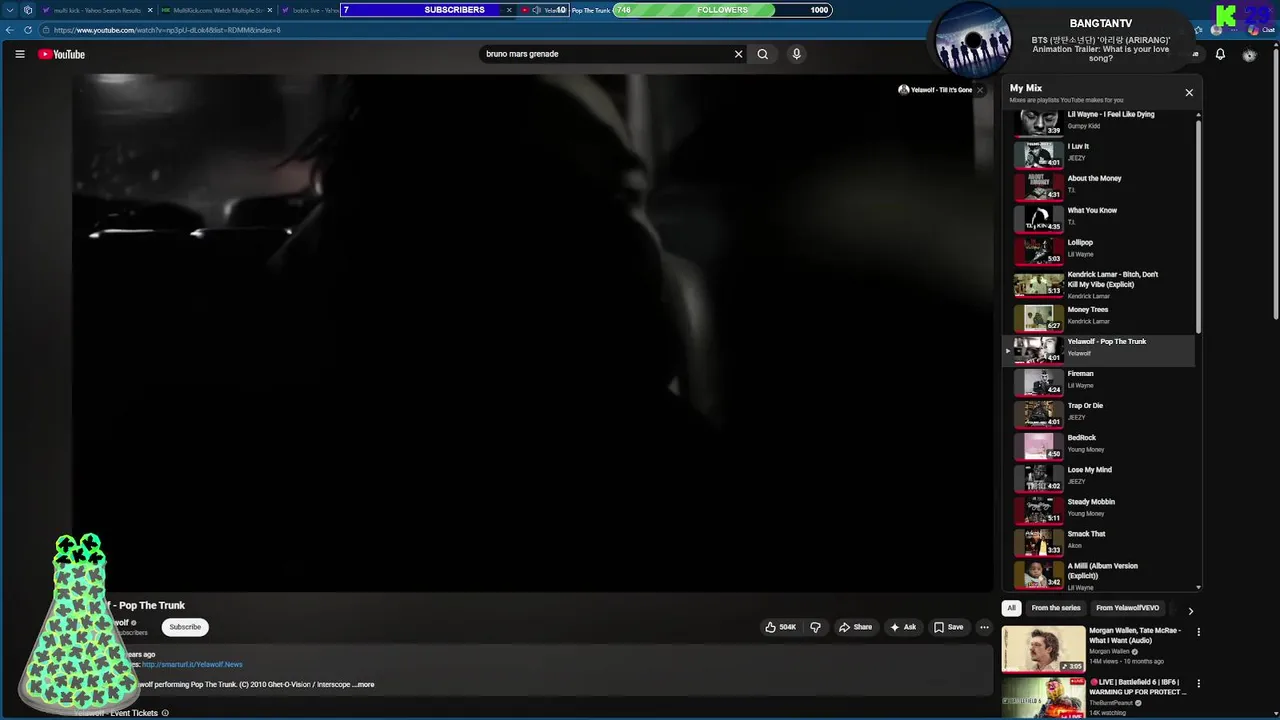Image resolution: width=1280 pixels, height=720 pixels.
Task: Select From YelawolfVEVO filter chip
Action: (1128, 608)
